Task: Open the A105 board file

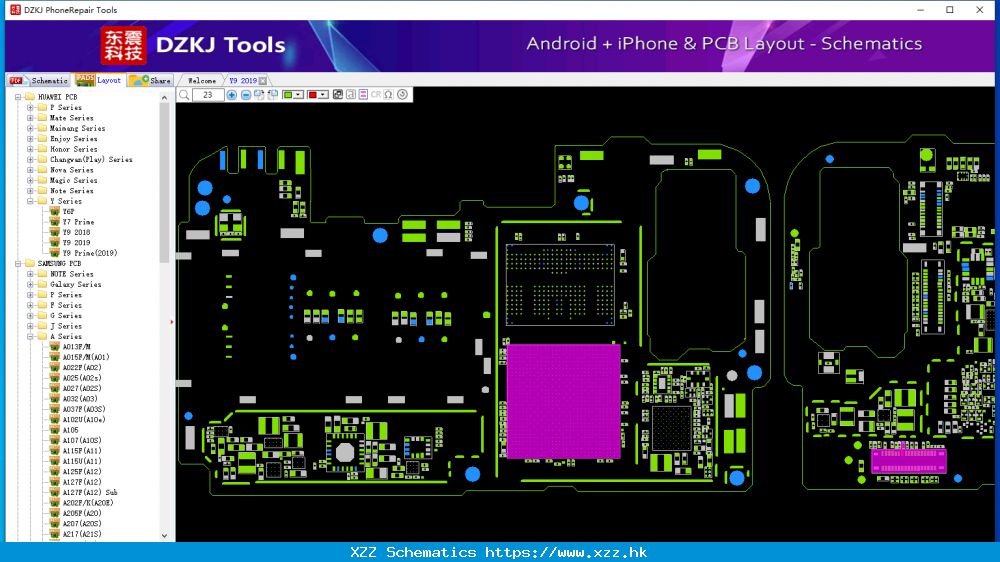Action: [x=70, y=430]
